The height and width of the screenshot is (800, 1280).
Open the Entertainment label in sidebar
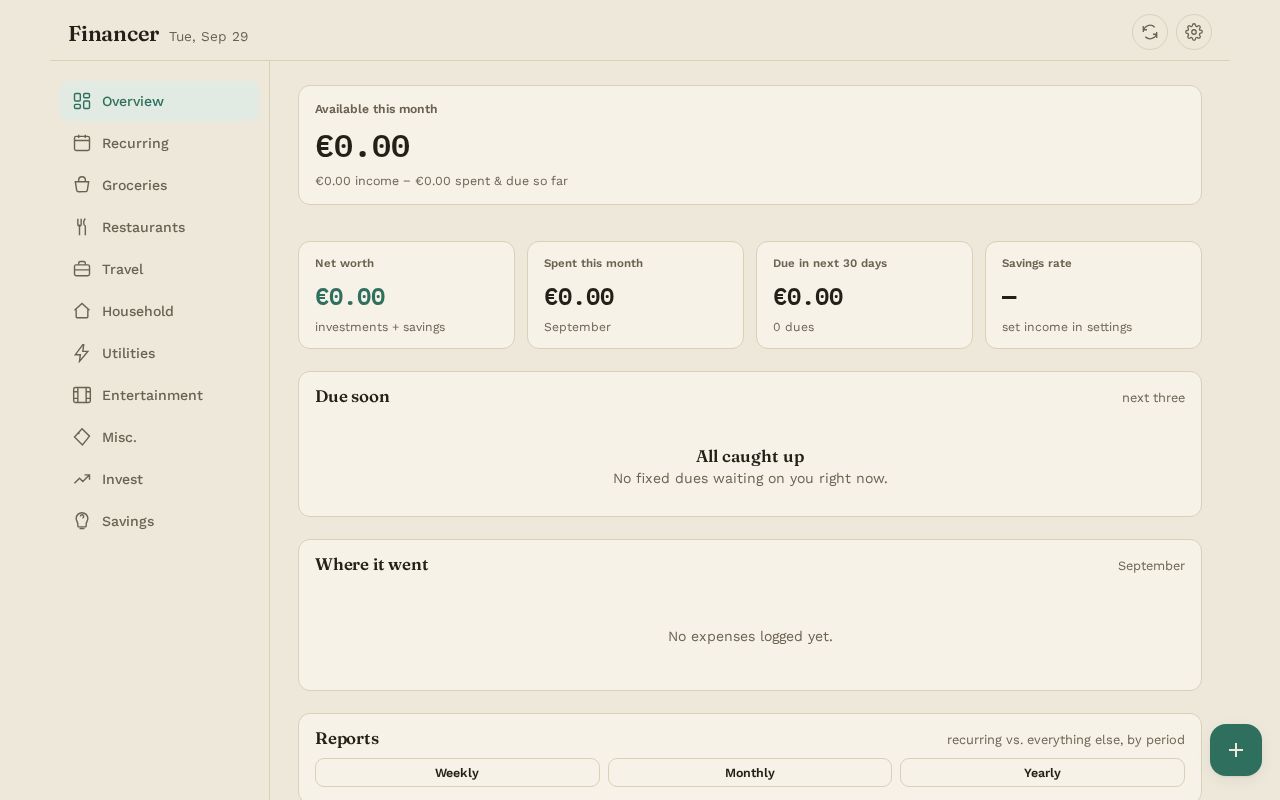[x=152, y=395]
